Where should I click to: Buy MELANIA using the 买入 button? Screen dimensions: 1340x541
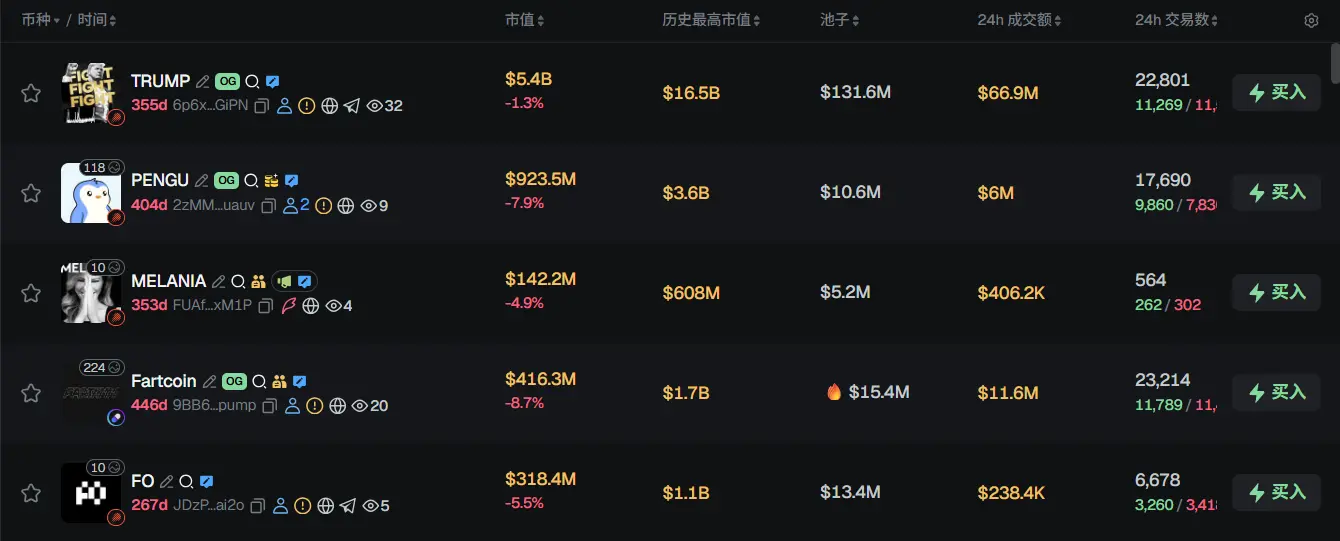tap(1277, 292)
